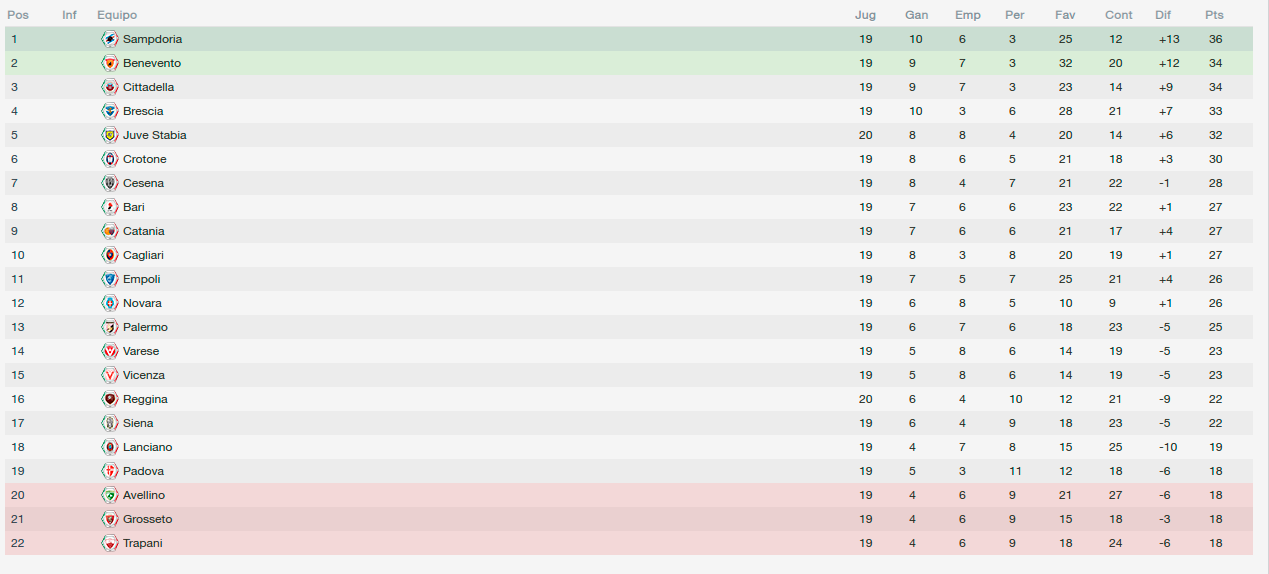
Task: Click the Juve Stabia badge icon
Action: pyautogui.click(x=110, y=135)
